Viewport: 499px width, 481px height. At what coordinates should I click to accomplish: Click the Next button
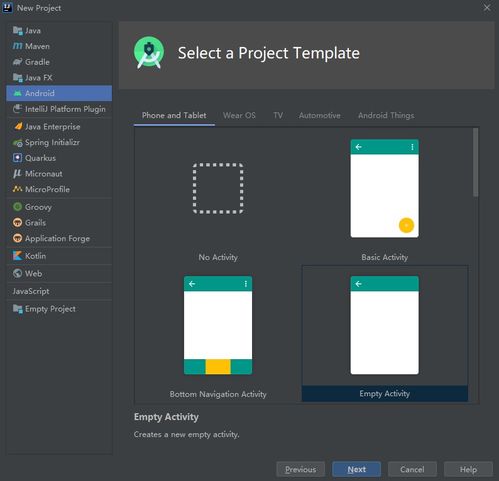356,469
